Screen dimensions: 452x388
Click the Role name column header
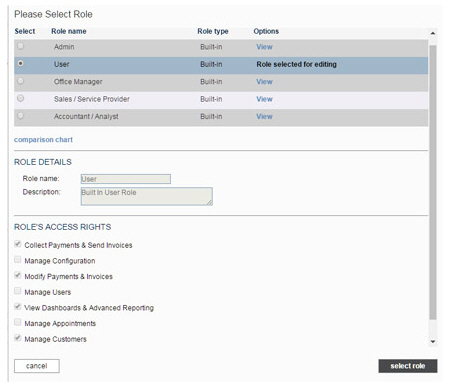click(x=69, y=31)
